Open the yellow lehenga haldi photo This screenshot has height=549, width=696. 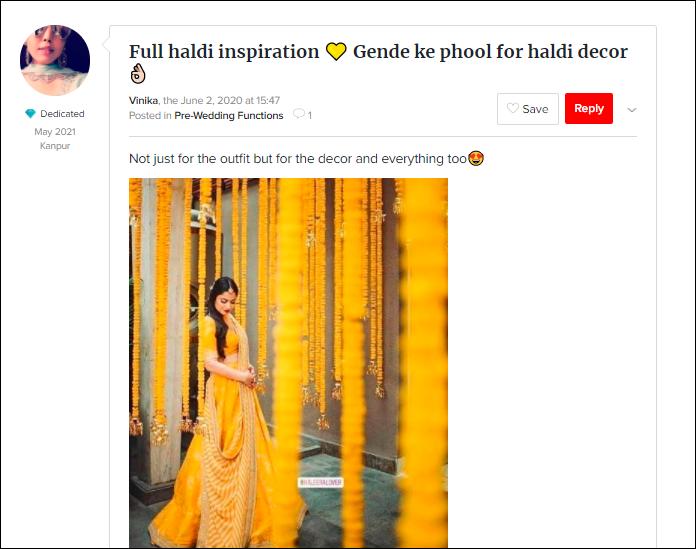(289, 363)
